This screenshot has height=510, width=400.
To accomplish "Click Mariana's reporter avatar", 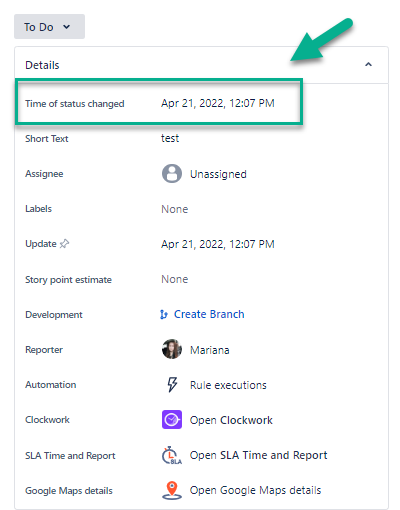I will click(x=172, y=349).
